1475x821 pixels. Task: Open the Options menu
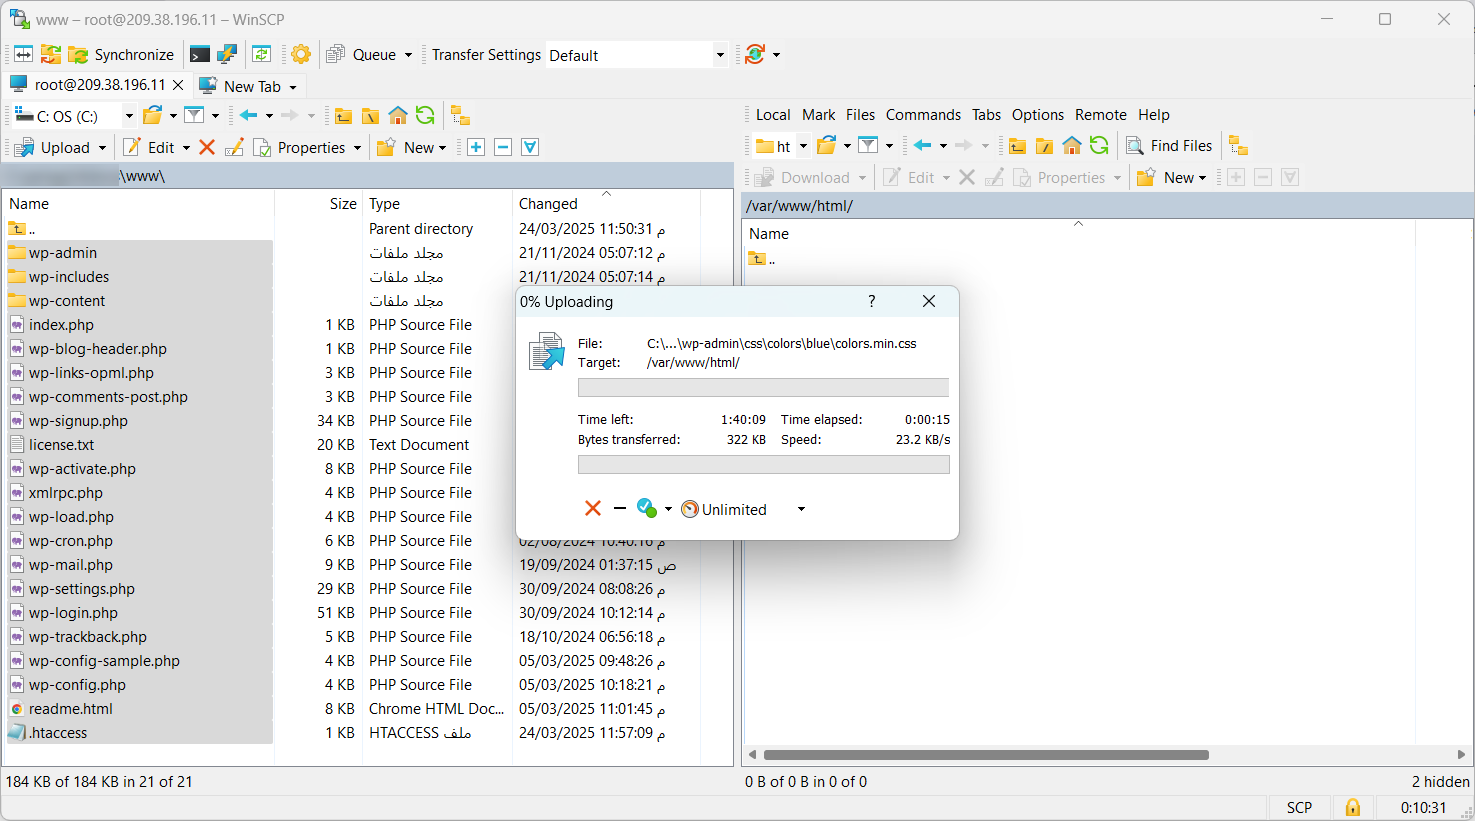tap(1037, 115)
